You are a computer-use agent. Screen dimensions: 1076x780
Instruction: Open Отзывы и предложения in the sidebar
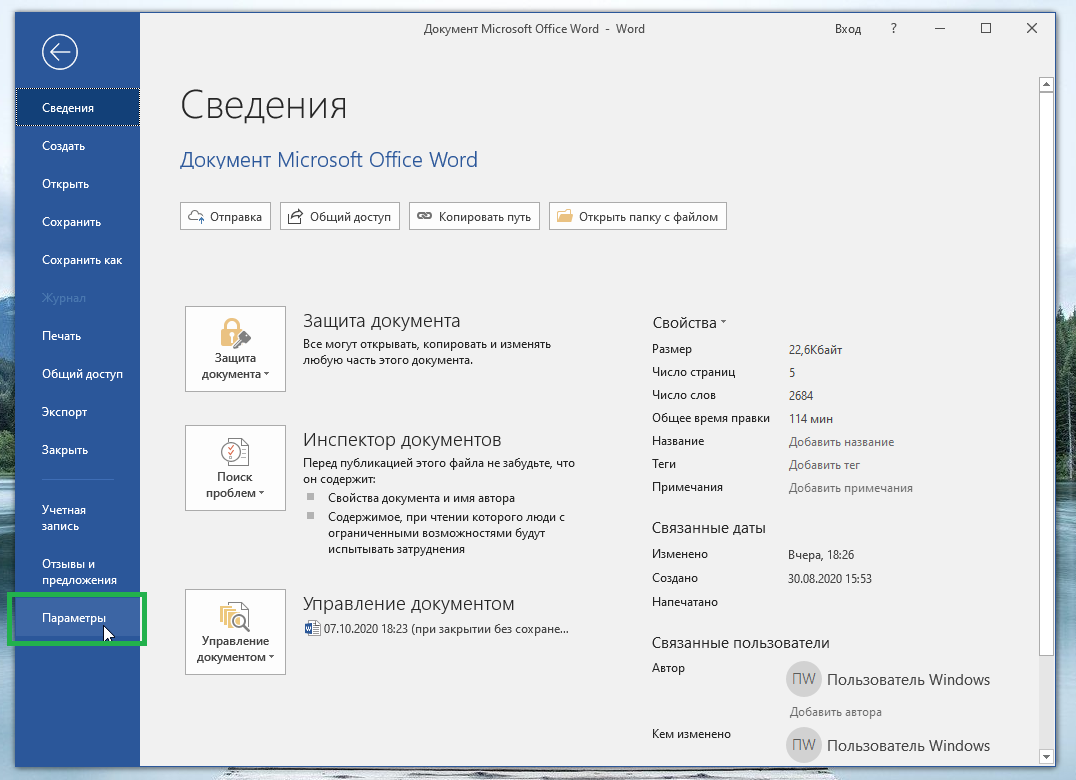coord(78,572)
